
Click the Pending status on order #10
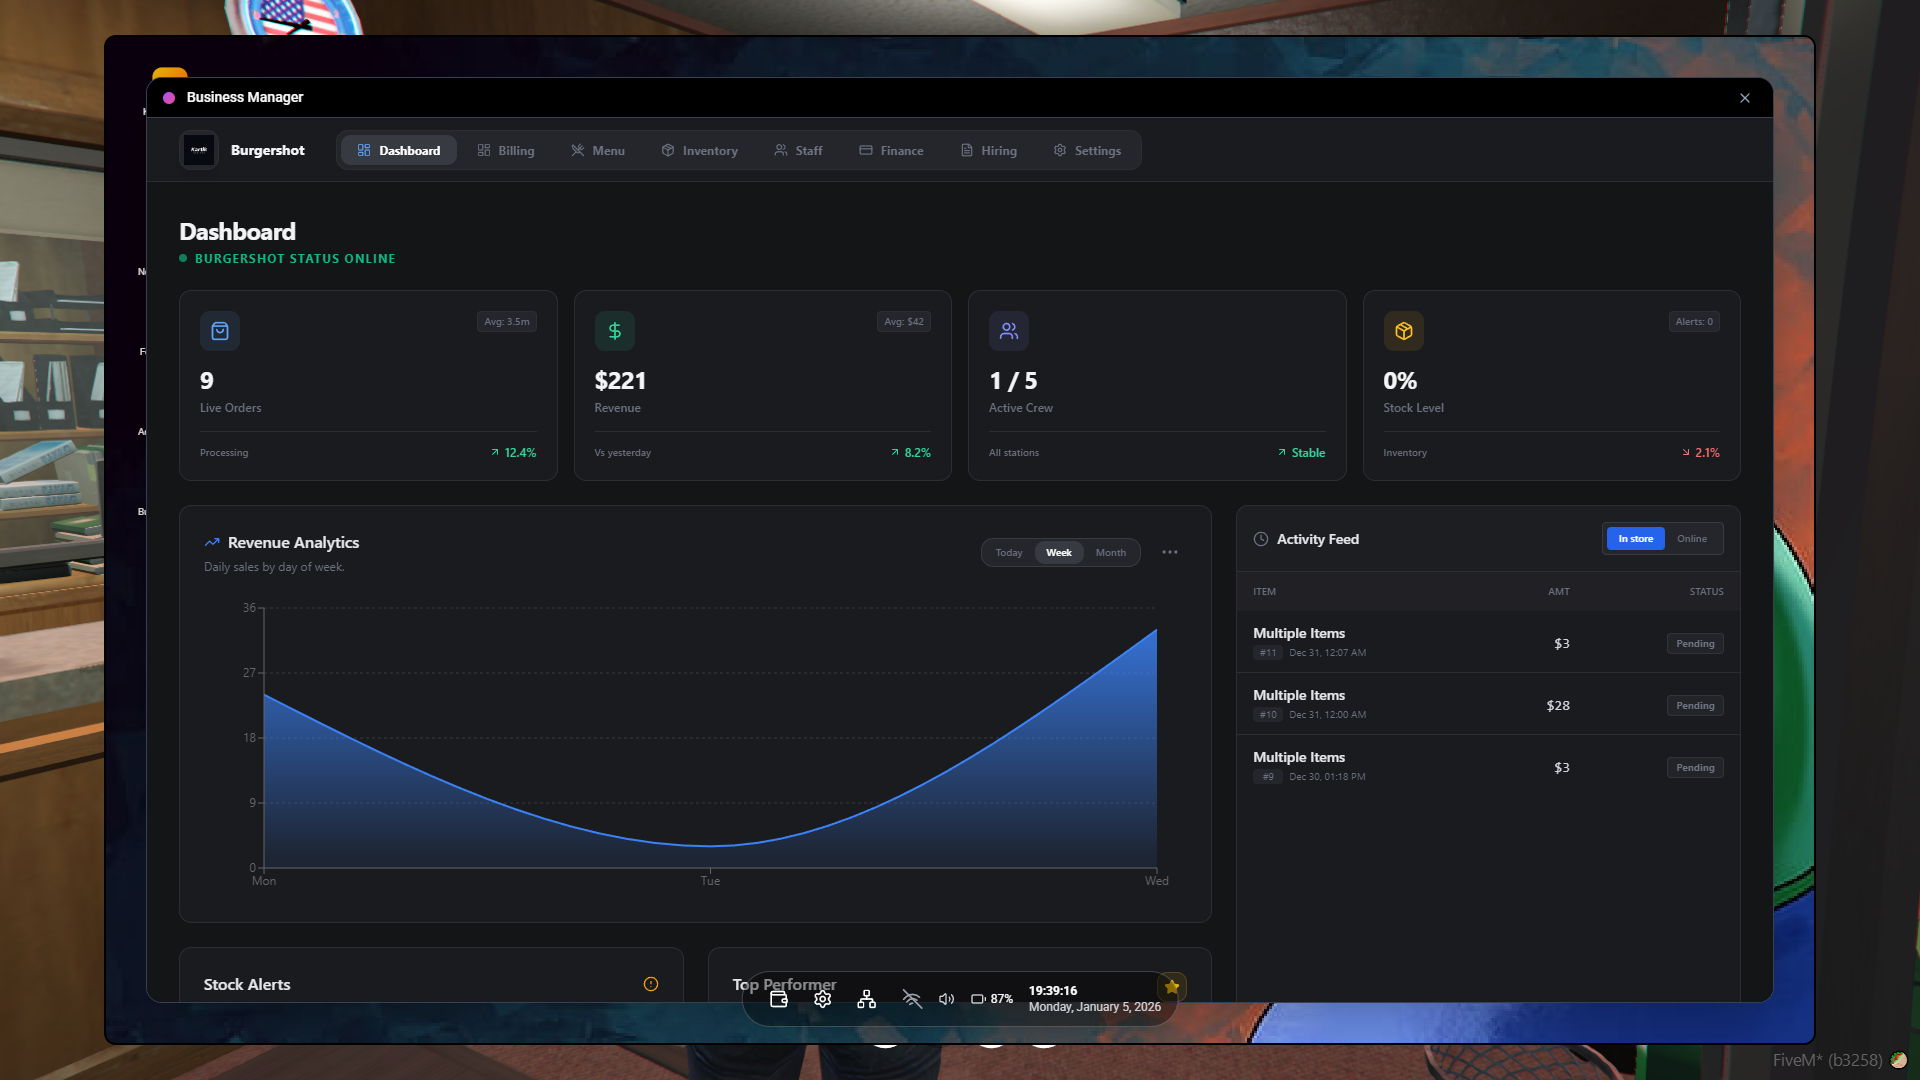click(x=1694, y=705)
